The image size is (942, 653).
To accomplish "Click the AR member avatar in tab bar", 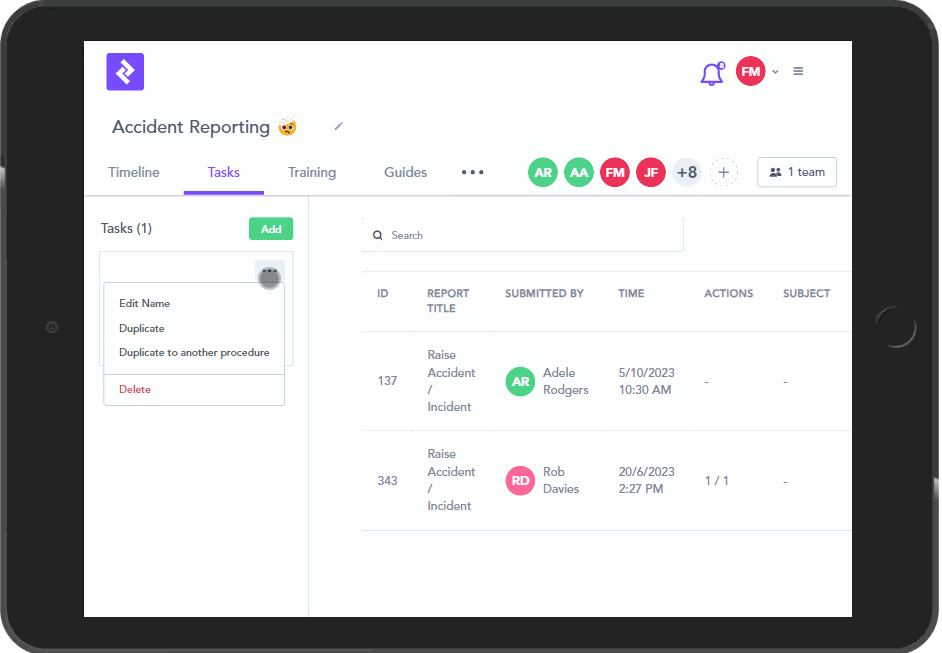I will pos(543,172).
